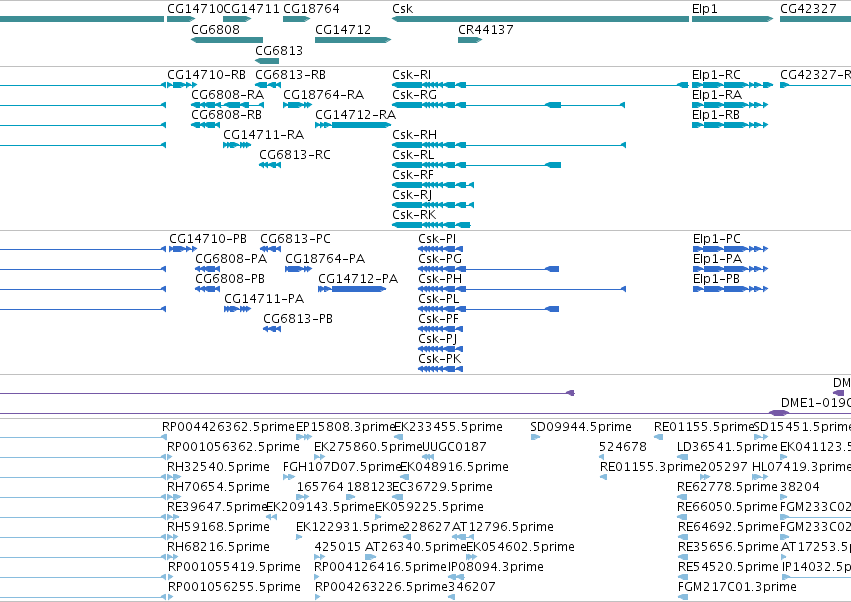Click protein CG6813-PB
The image size is (851, 602).
coord(298,319)
